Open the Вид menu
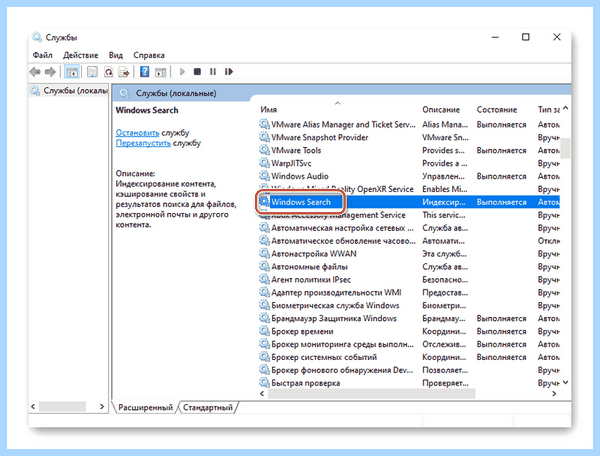This screenshot has width=600, height=456. 116,55
